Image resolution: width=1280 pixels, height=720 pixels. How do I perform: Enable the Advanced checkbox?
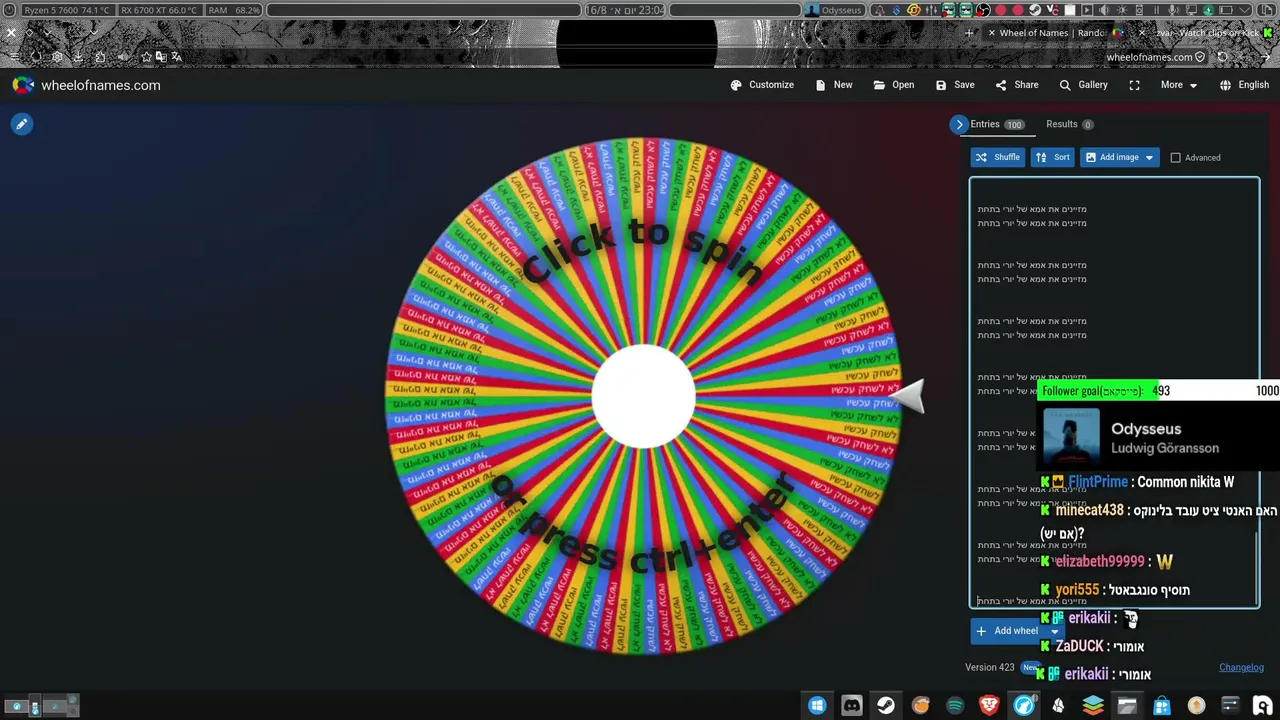[x=1176, y=157]
